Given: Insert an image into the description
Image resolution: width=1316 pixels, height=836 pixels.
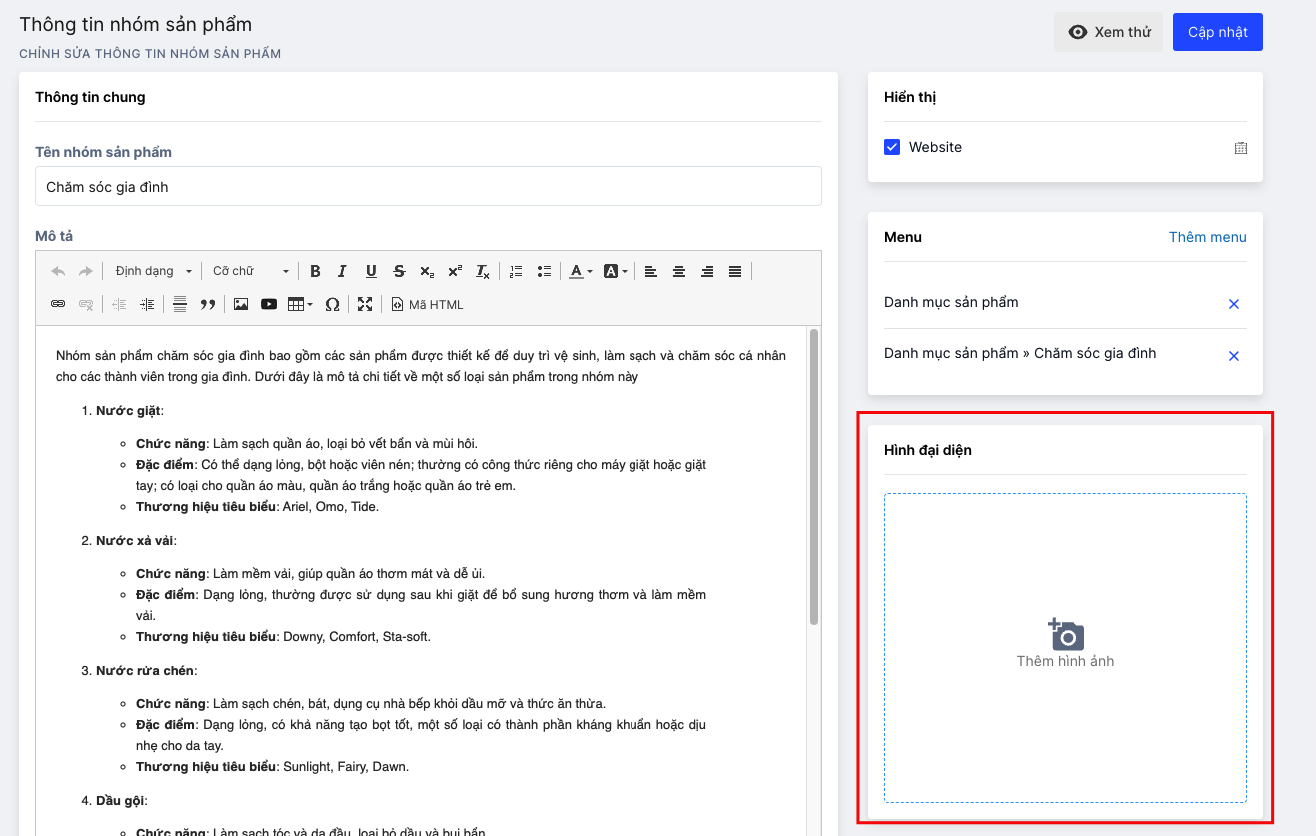Looking at the screenshot, I should pyautogui.click(x=241, y=304).
